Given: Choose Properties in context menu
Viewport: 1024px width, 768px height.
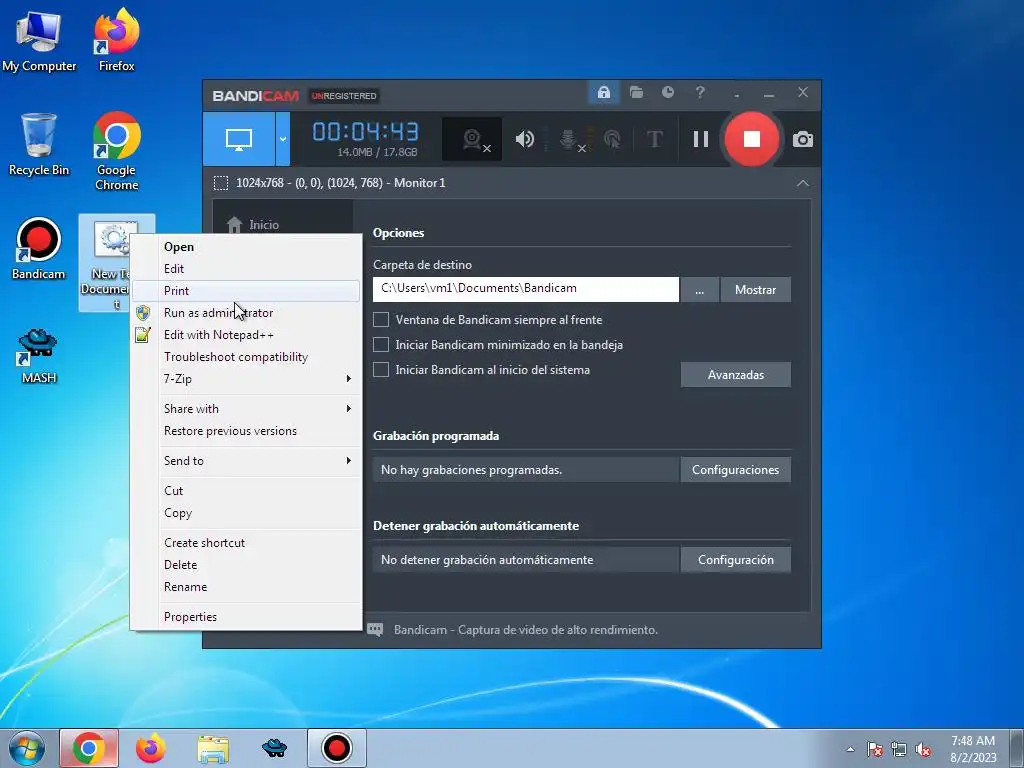Looking at the screenshot, I should 246,617.
